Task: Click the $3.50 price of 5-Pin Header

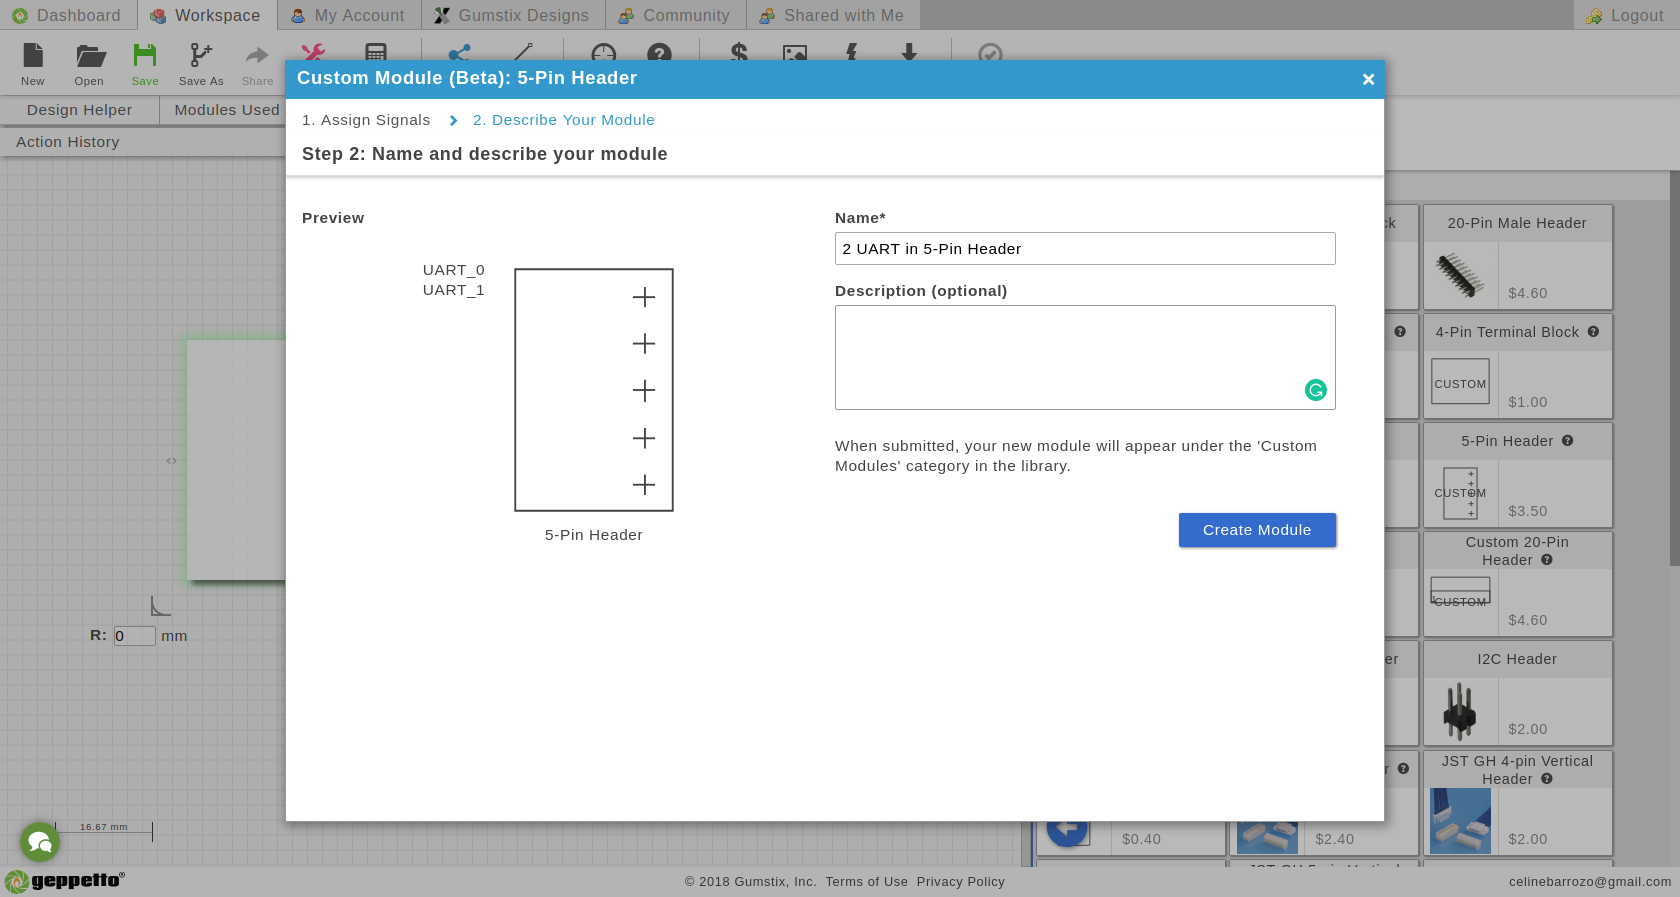Action: pos(1528,511)
